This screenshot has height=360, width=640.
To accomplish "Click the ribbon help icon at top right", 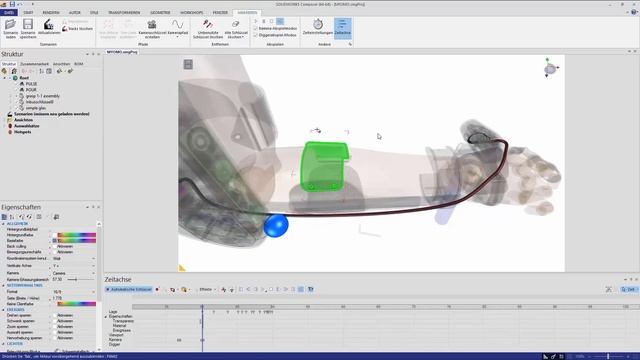I will pyautogui.click(x=634, y=13).
